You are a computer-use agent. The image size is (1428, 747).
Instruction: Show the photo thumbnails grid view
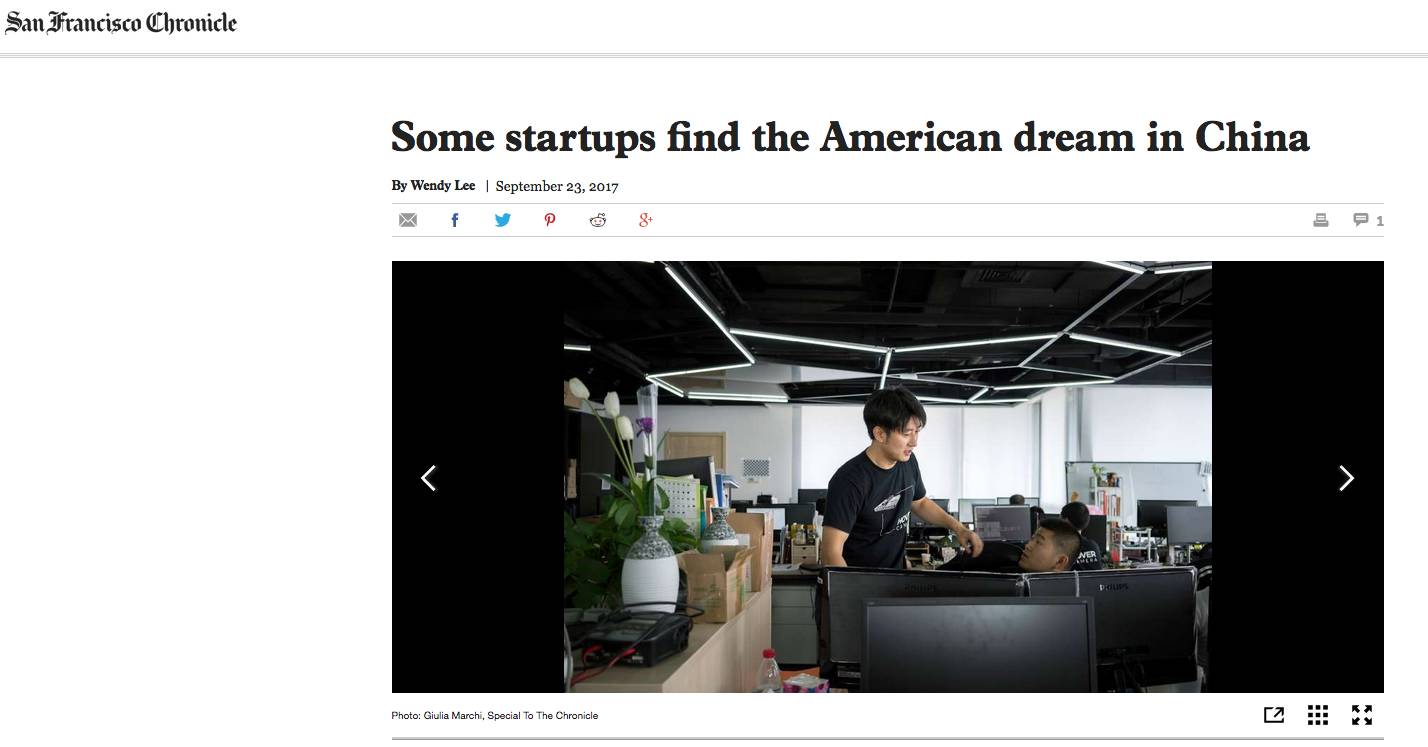pos(1318,715)
